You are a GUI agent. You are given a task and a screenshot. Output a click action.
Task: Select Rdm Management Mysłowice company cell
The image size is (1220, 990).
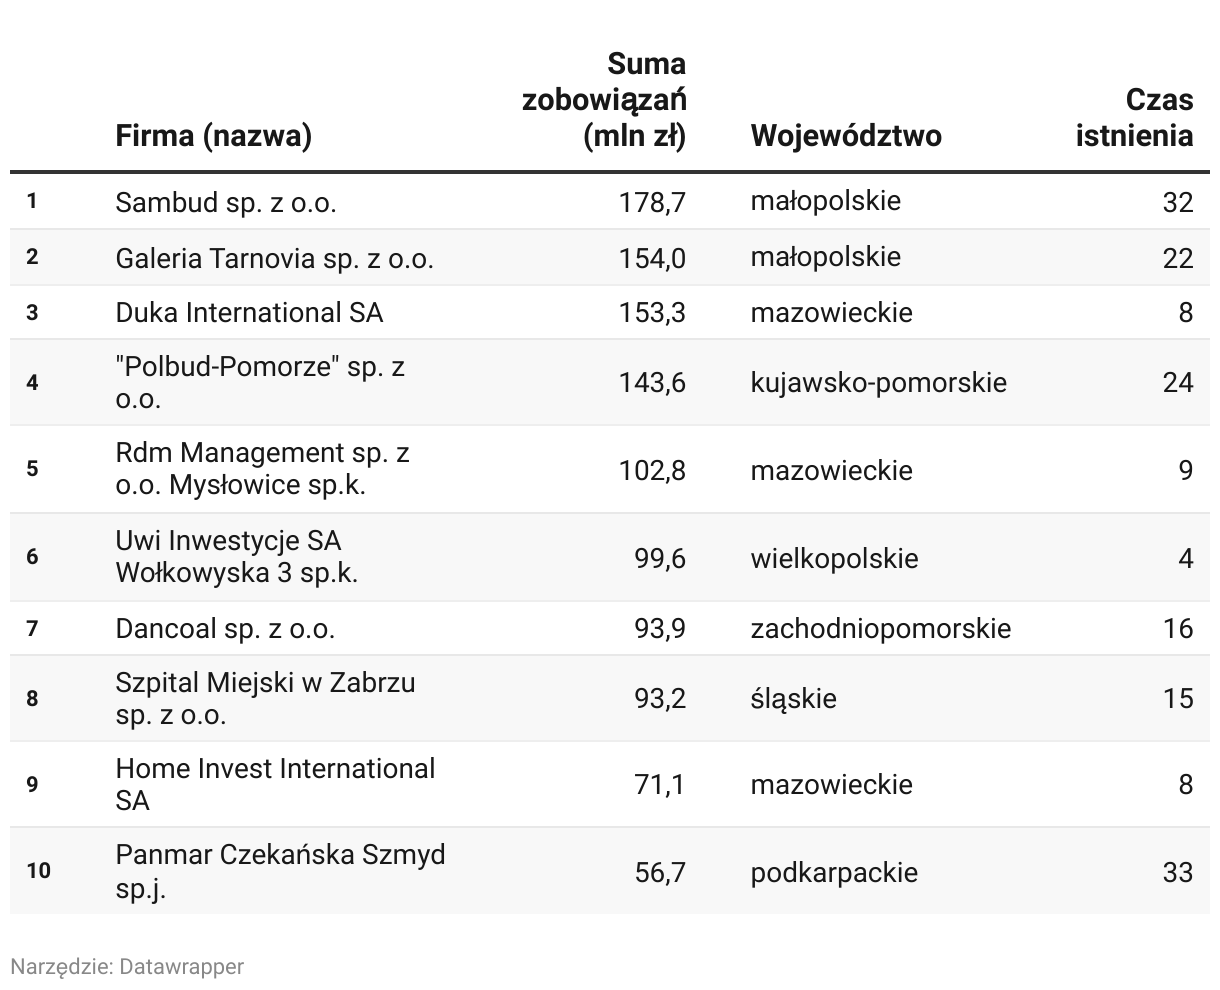(x=263, y=469)
